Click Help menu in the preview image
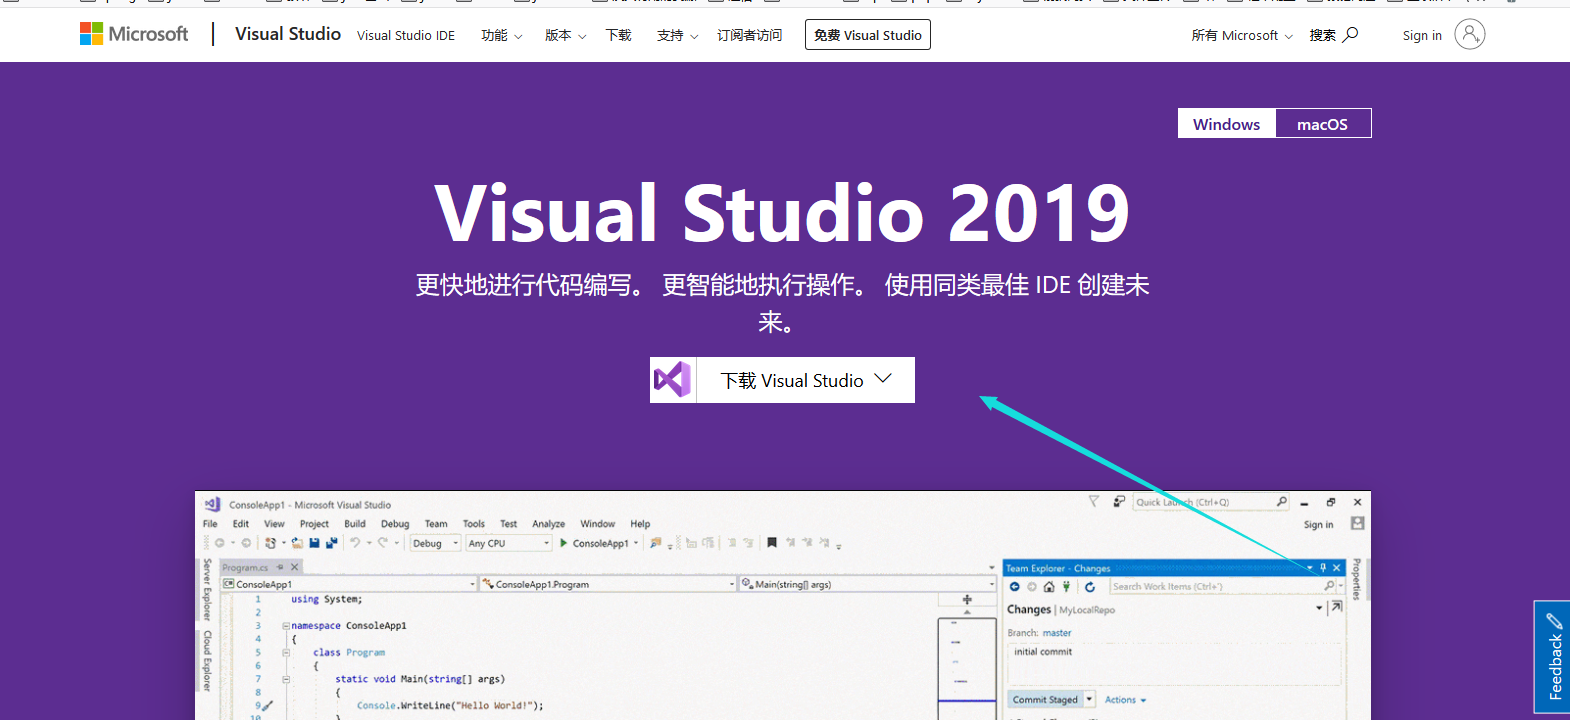 (x=640, y=524)
